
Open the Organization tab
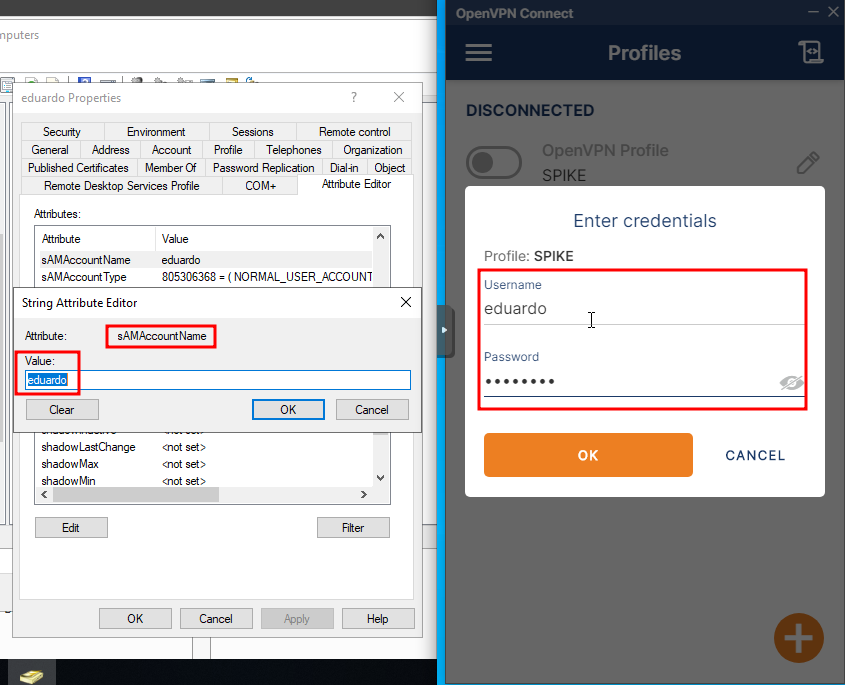373,150
